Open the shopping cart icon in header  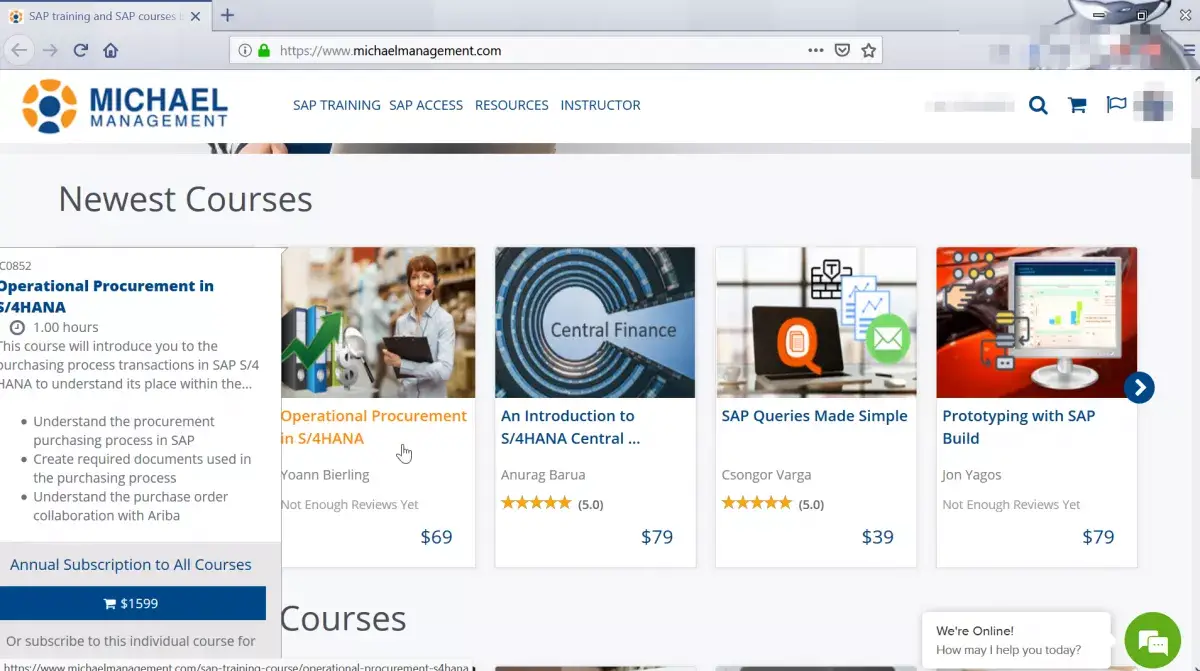coord(1077,105)
